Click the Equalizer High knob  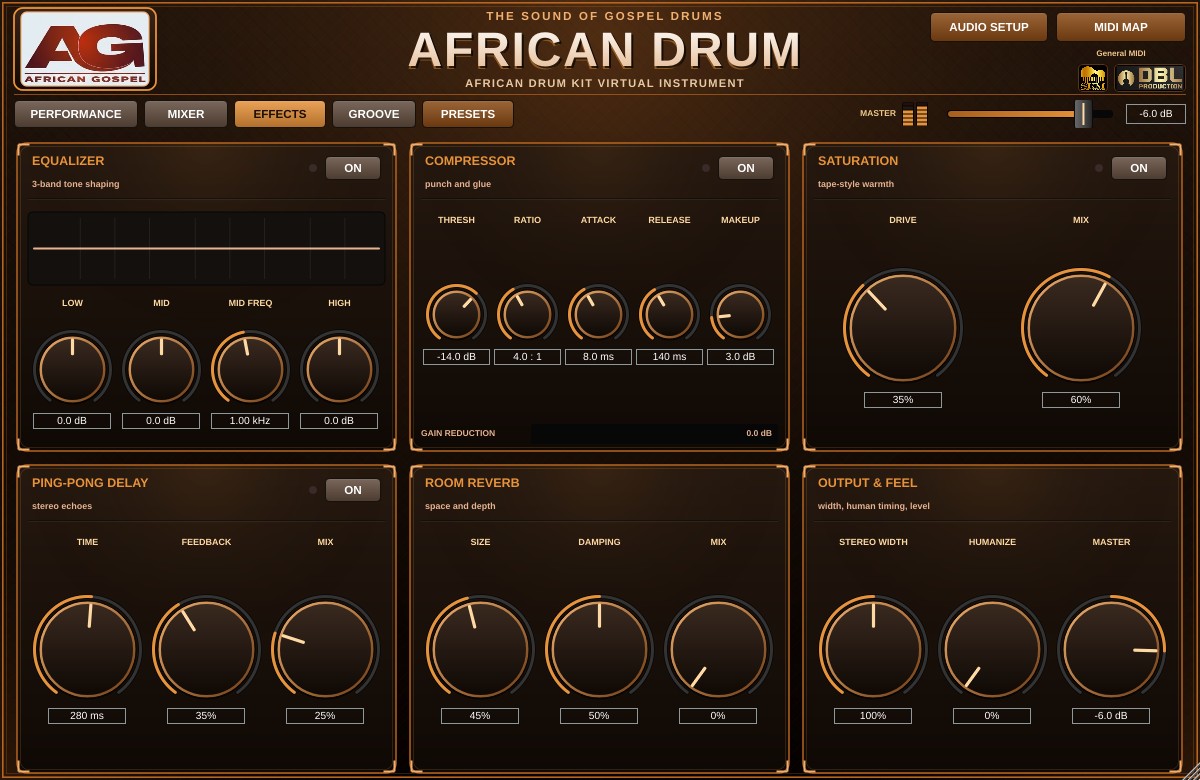pyautogui.click(x=339, y=369)
